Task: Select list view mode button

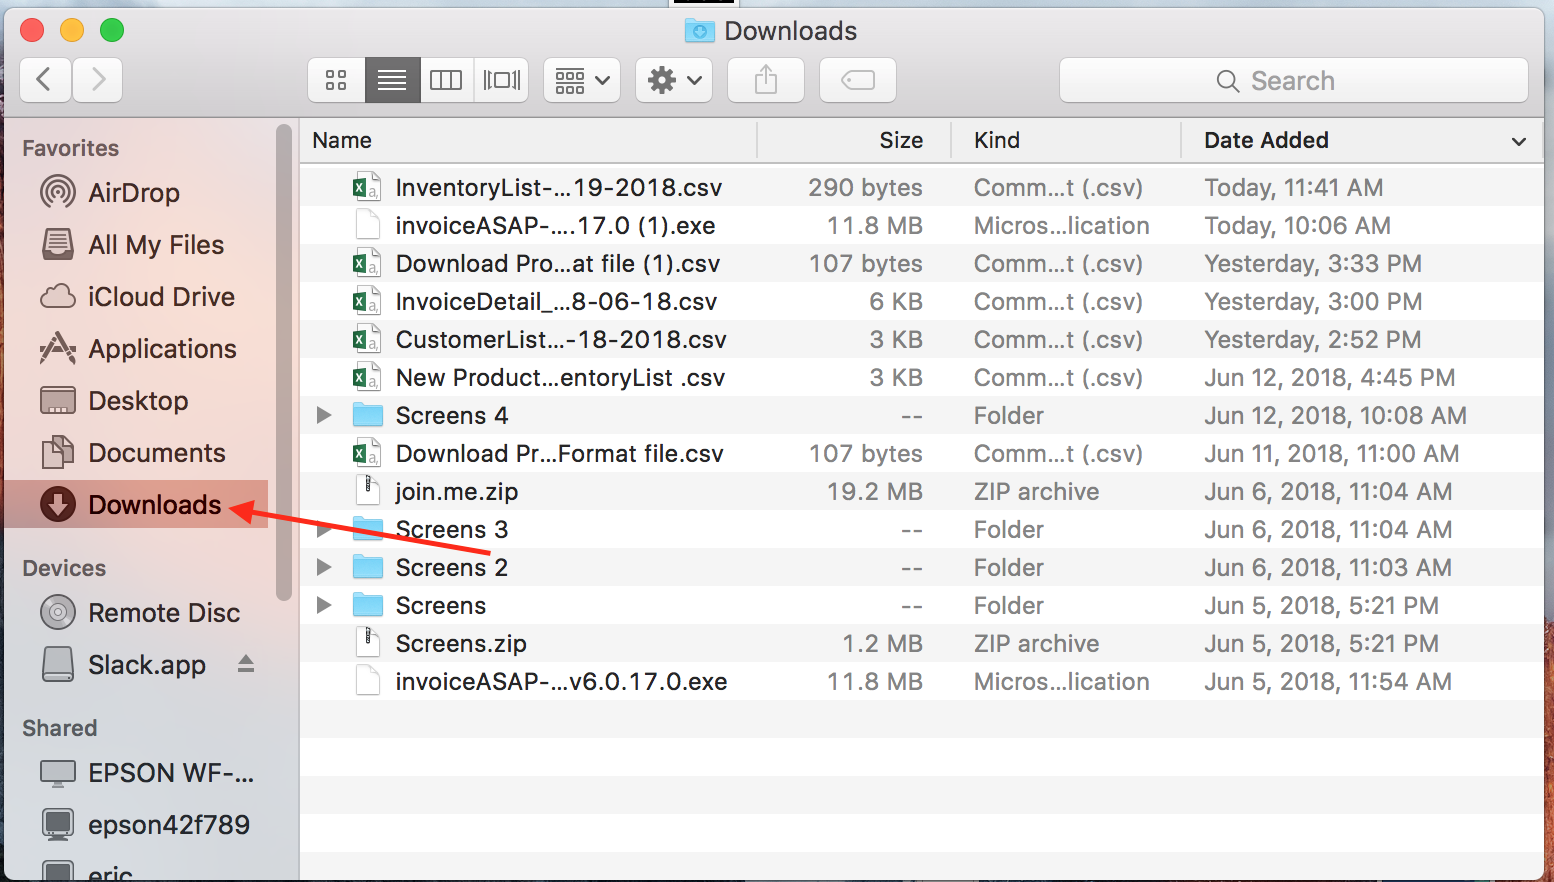Action: (392, 80)
